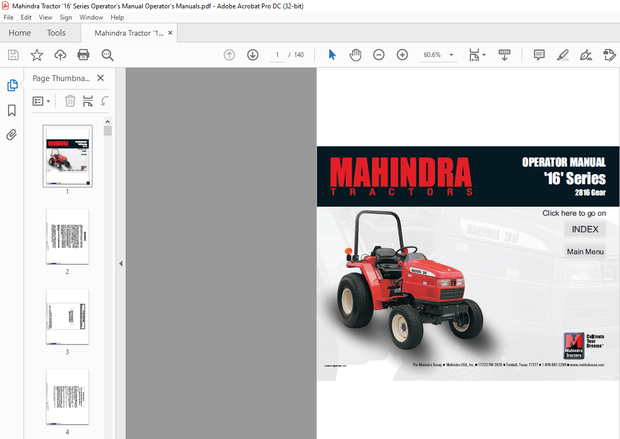Open the View menu

click(x=45, y=17)
